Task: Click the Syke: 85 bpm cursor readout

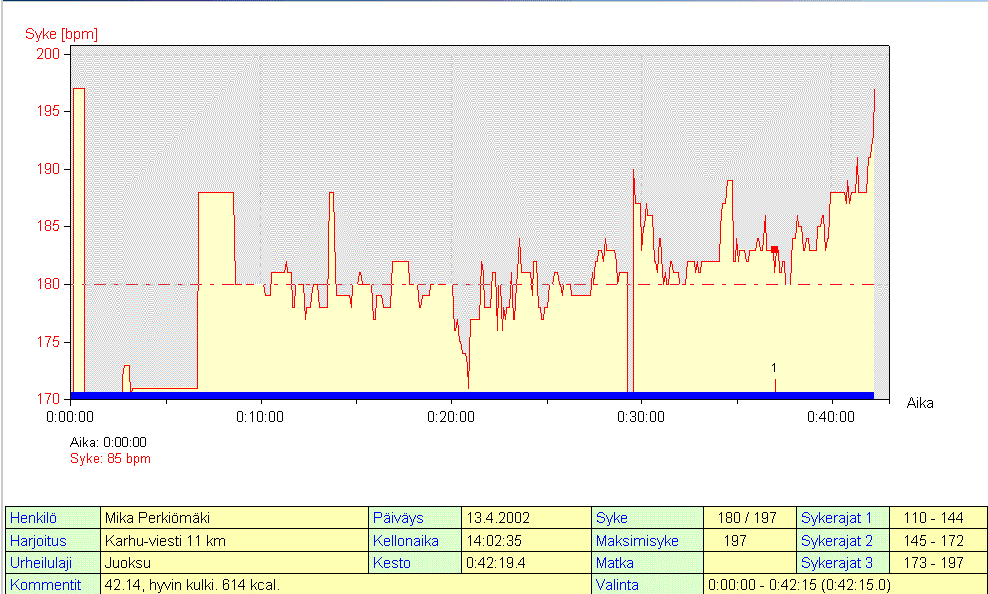Action: 110,459
